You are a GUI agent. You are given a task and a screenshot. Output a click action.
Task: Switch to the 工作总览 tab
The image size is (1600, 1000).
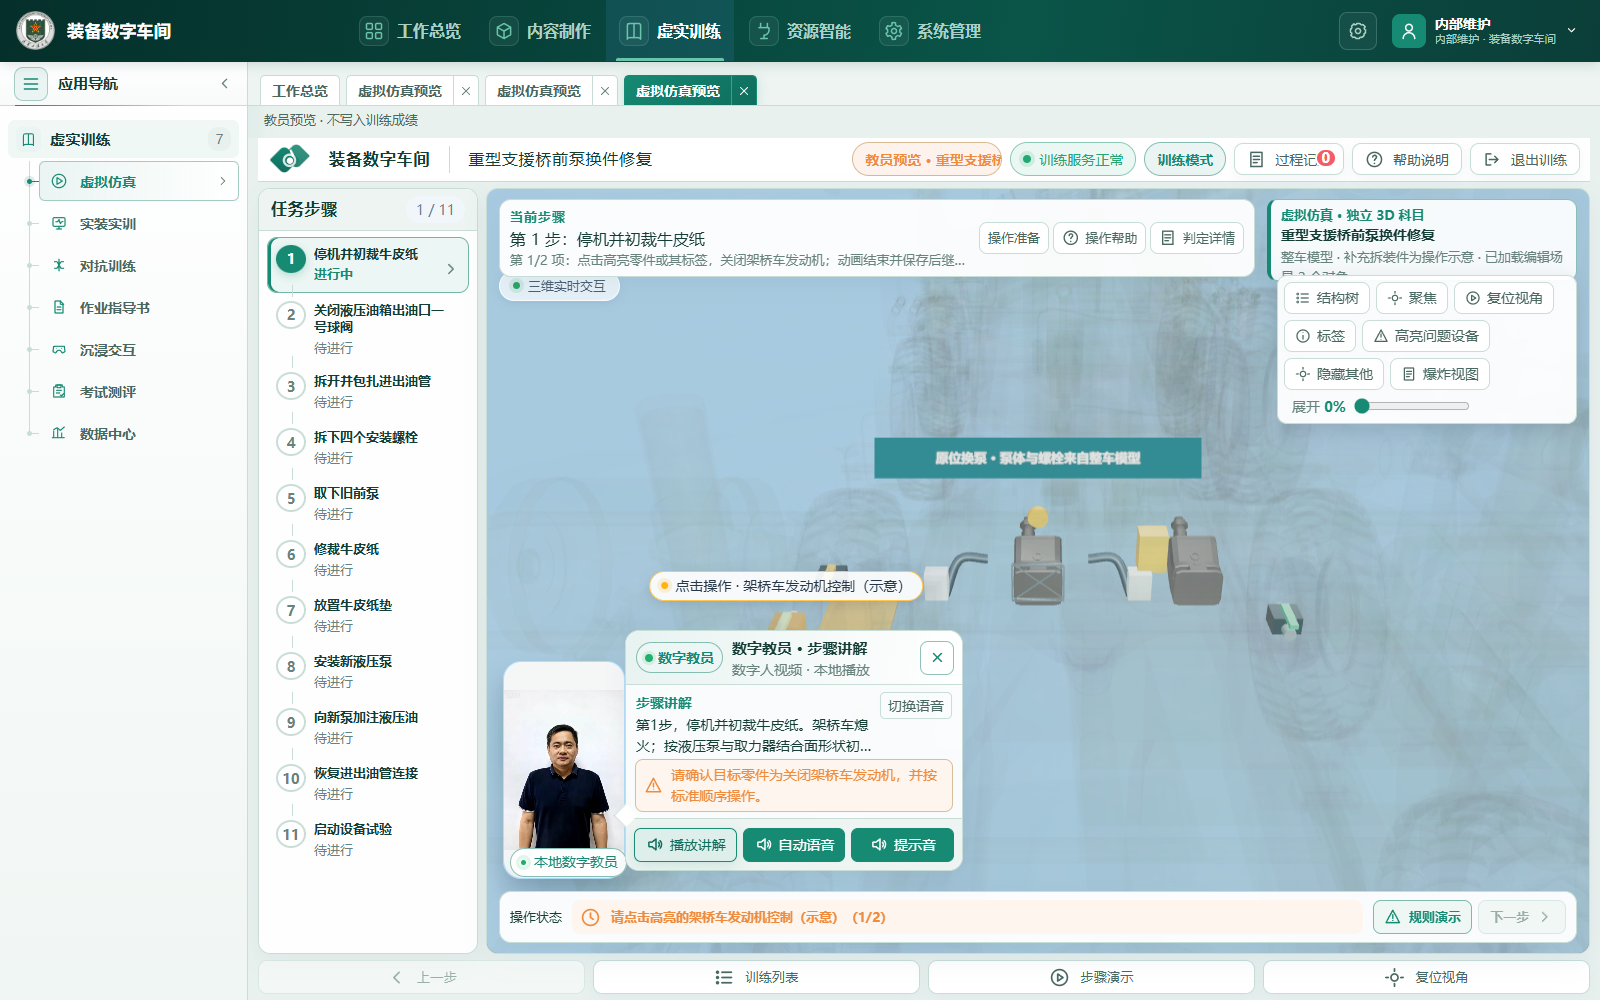pos(300,91)
